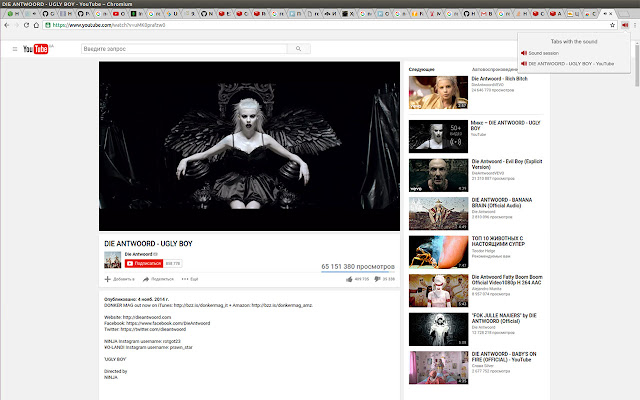Image resolution: width=640 pixels, height=400 pixels.
Task: Click the secure lock icon in address bar
Action: (x=48, y=25)
